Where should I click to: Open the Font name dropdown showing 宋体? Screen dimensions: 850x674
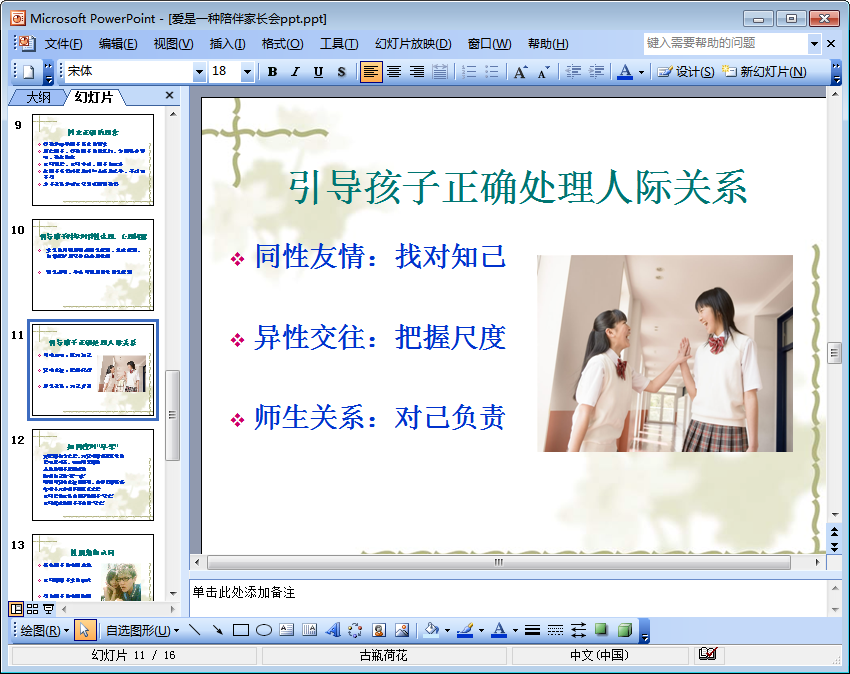click(199, 72)
